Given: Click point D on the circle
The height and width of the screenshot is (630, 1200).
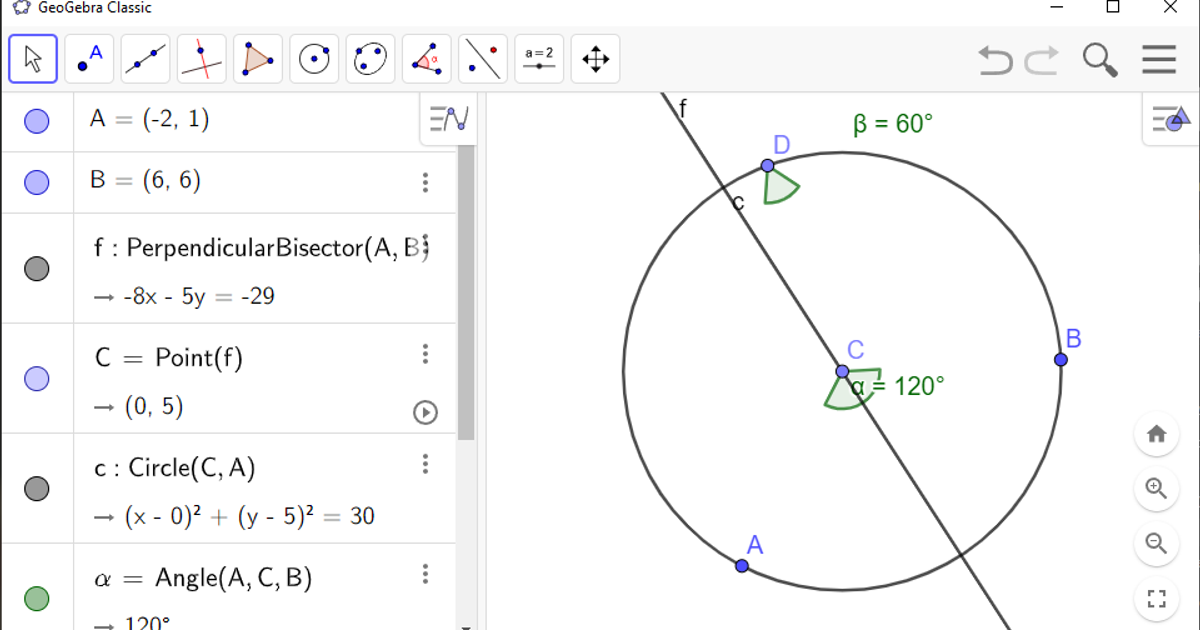Looking at the screenshot, I should tap(767, 166).
